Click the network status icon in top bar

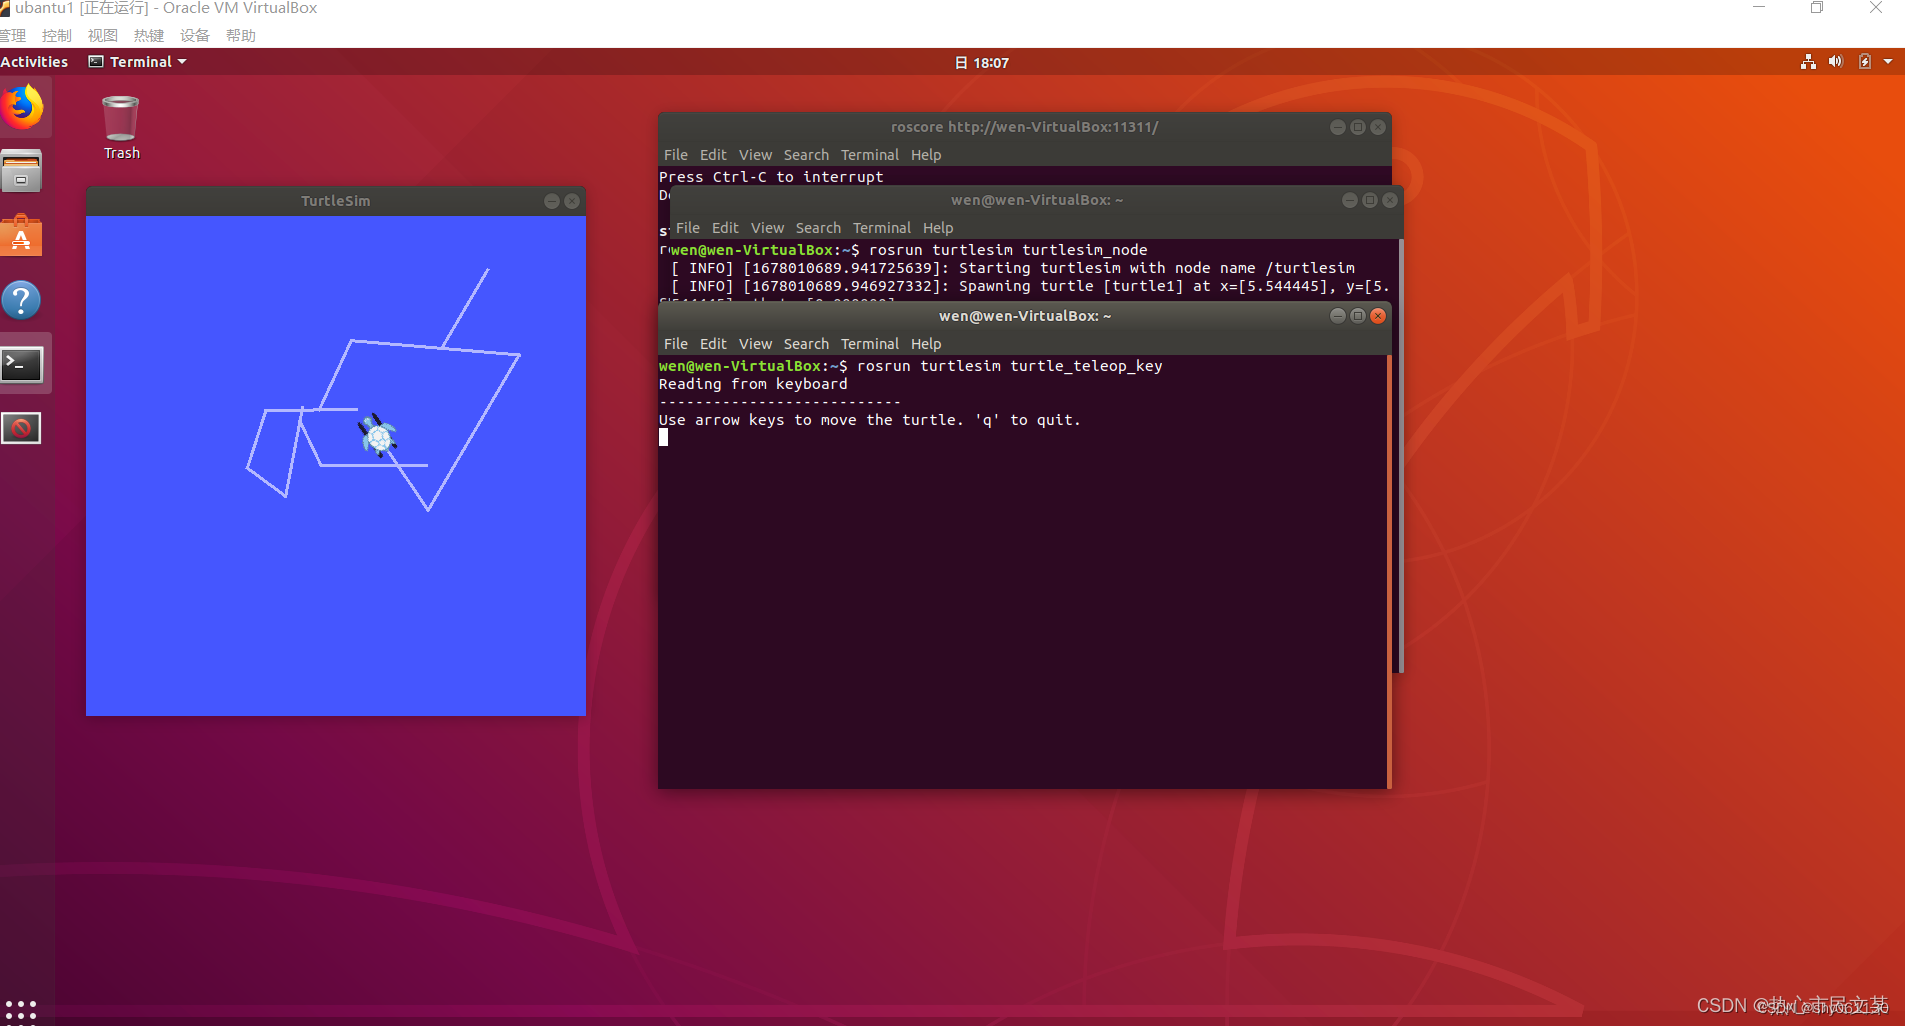pos(1808,62)
